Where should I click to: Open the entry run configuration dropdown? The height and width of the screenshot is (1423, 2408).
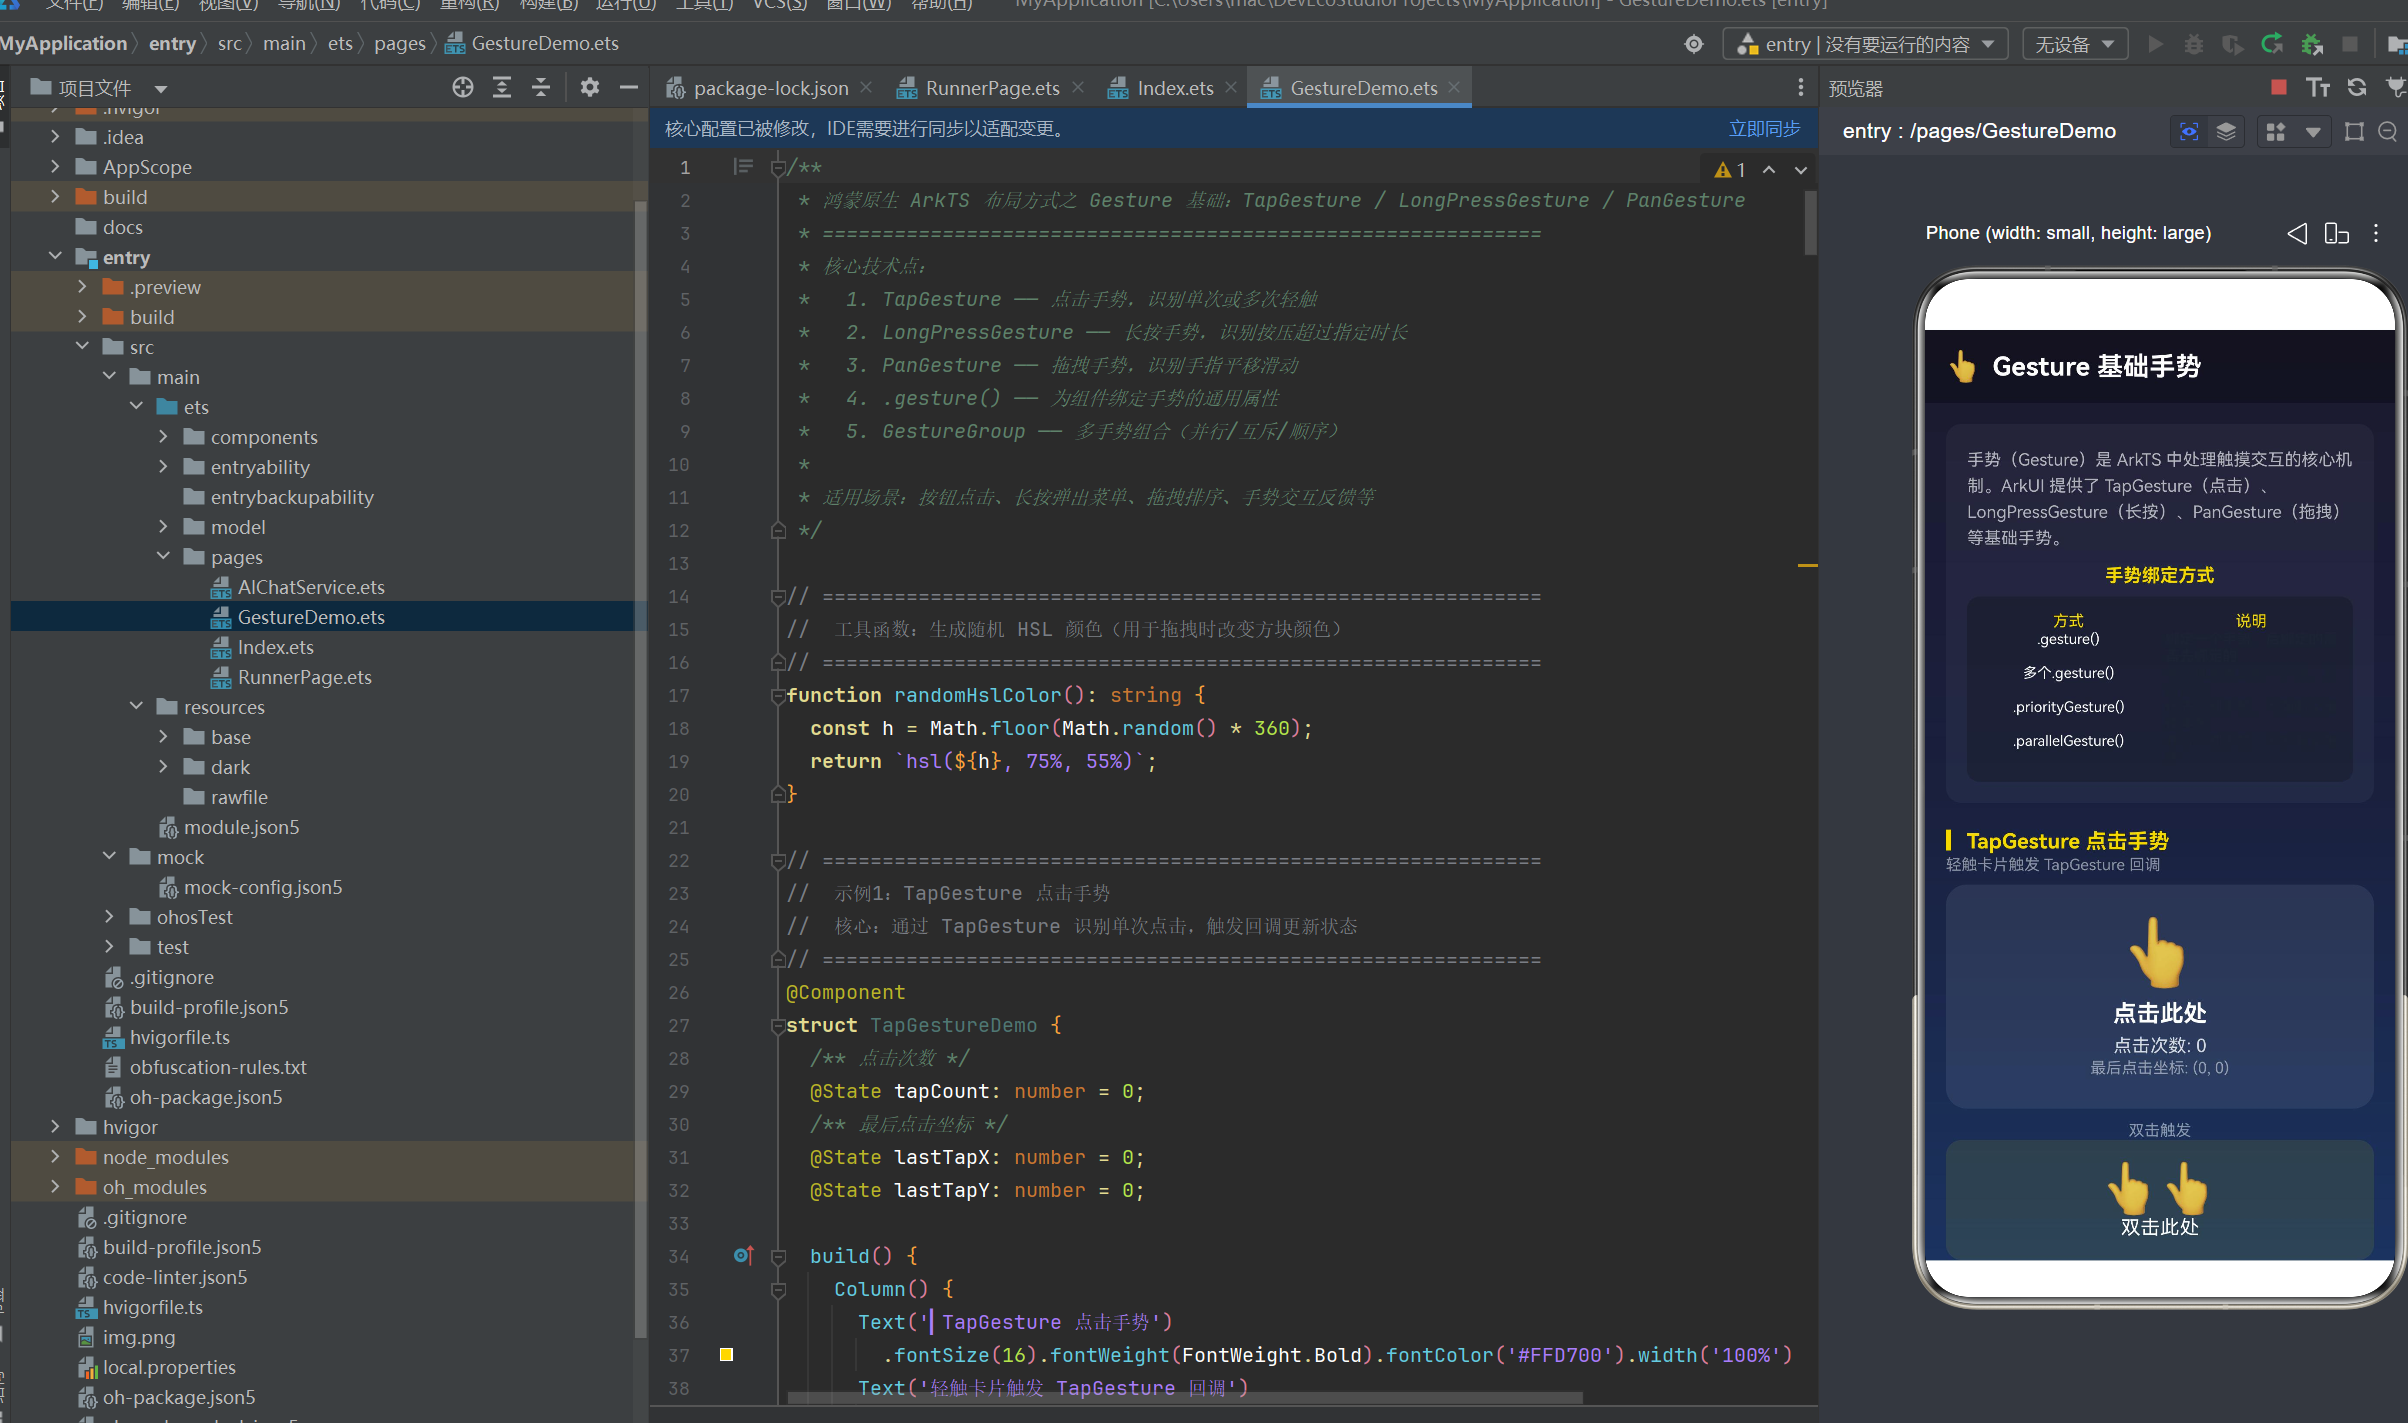[1865, 44]
